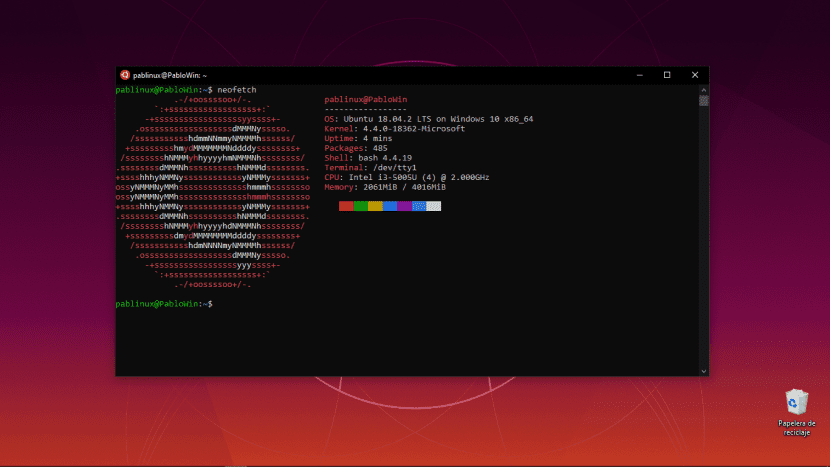
Task: Open the Papelera de reciclaje desktop icon
Action: pos(797,412)
